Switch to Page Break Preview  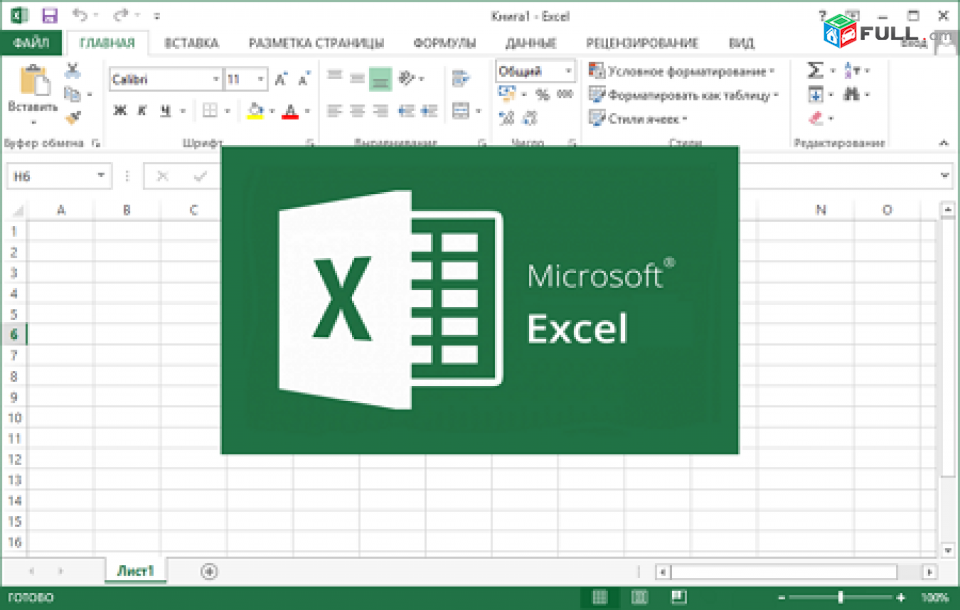click(x=678, y=597)
